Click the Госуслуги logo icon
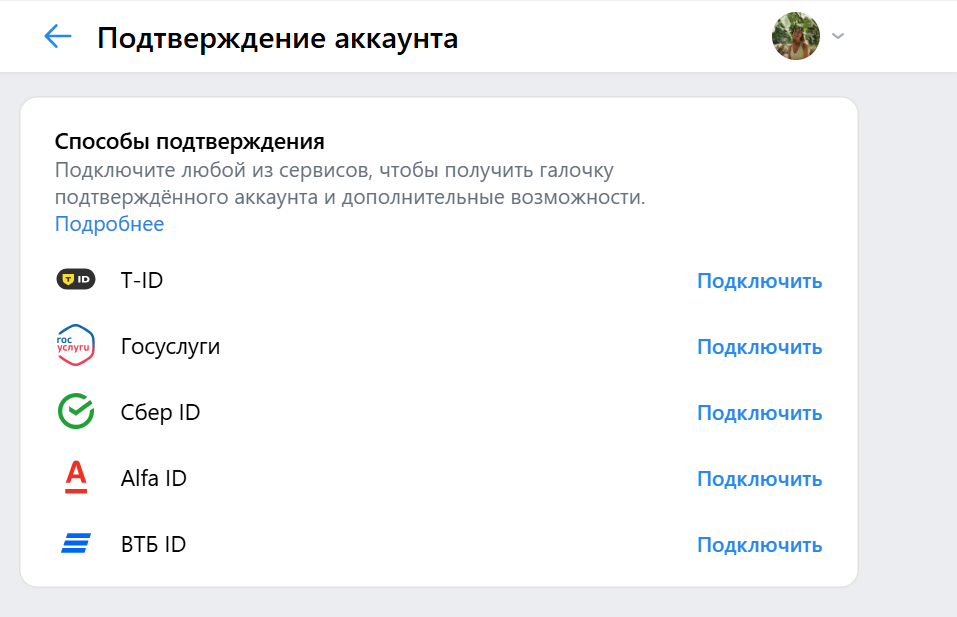The width and height of the screenshot is (957, 617). tap(76, 346)
